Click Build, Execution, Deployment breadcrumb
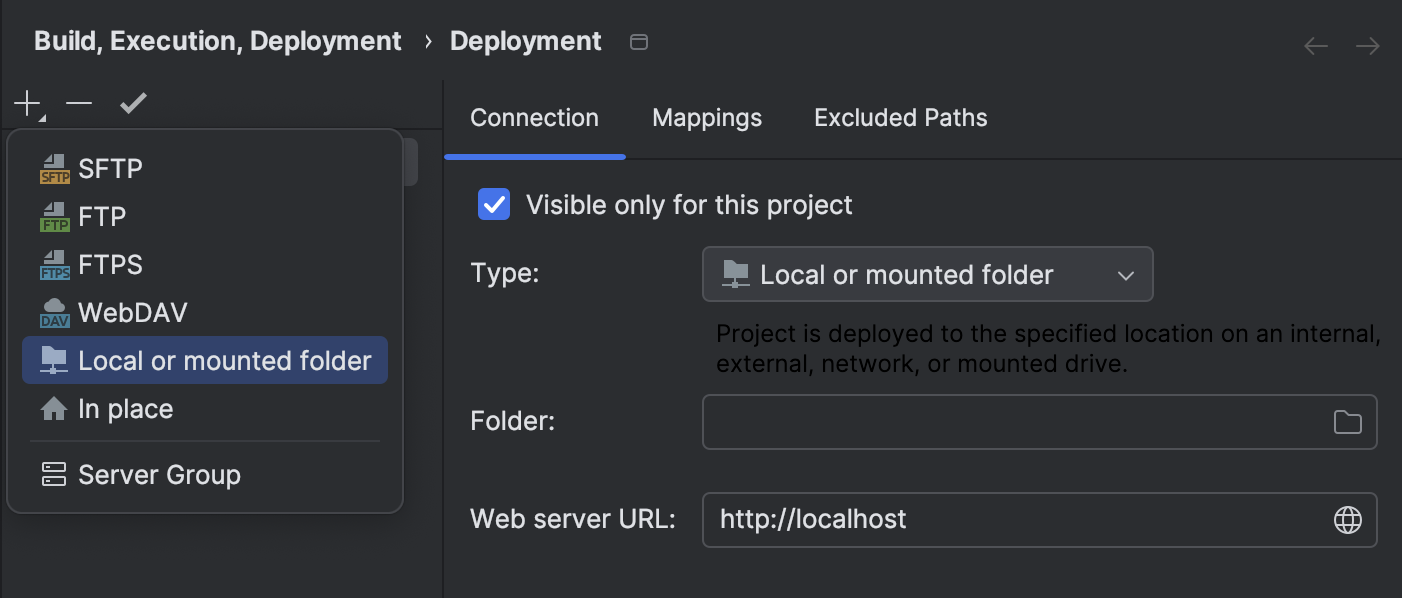The width and height of the screenshot is (1402, 598). pos(218,41)
